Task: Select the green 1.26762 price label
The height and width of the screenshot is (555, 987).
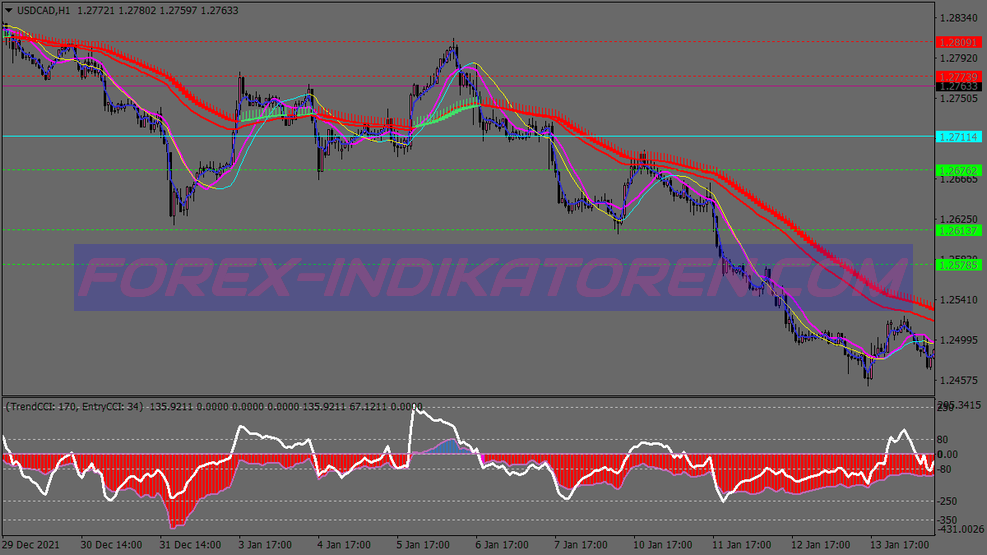Action: coord(959,171)
